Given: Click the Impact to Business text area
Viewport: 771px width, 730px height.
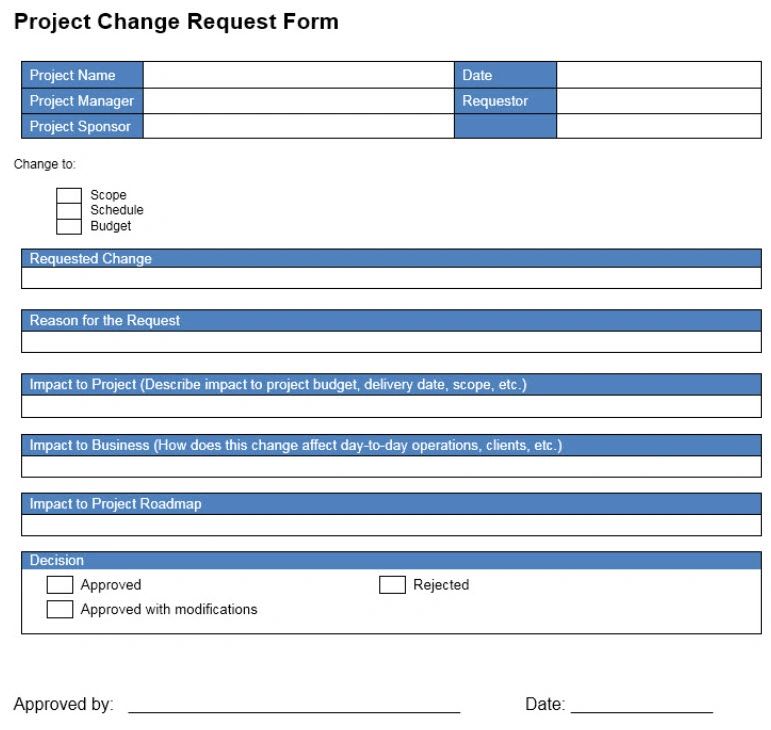Looking at the screenshot, I should click(391, 467).
